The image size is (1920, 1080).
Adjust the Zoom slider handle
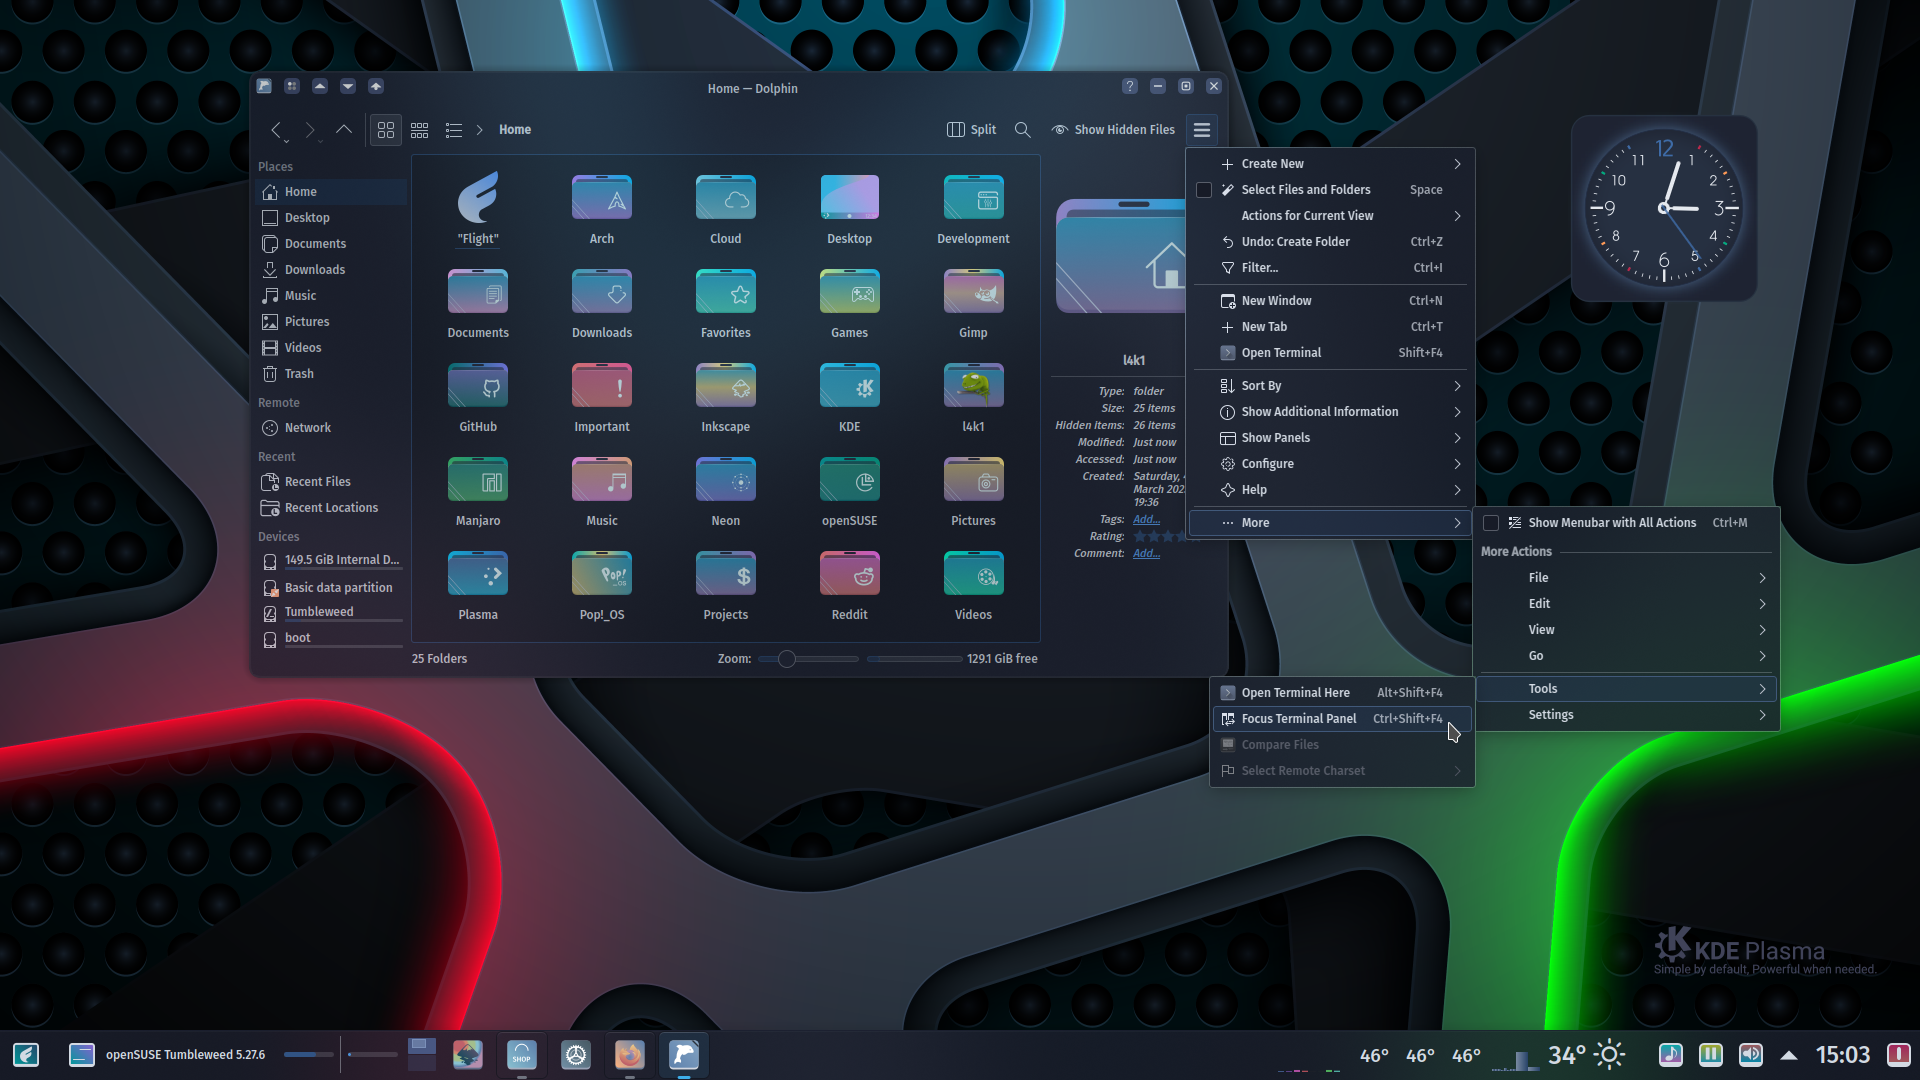tap(787, 659)
